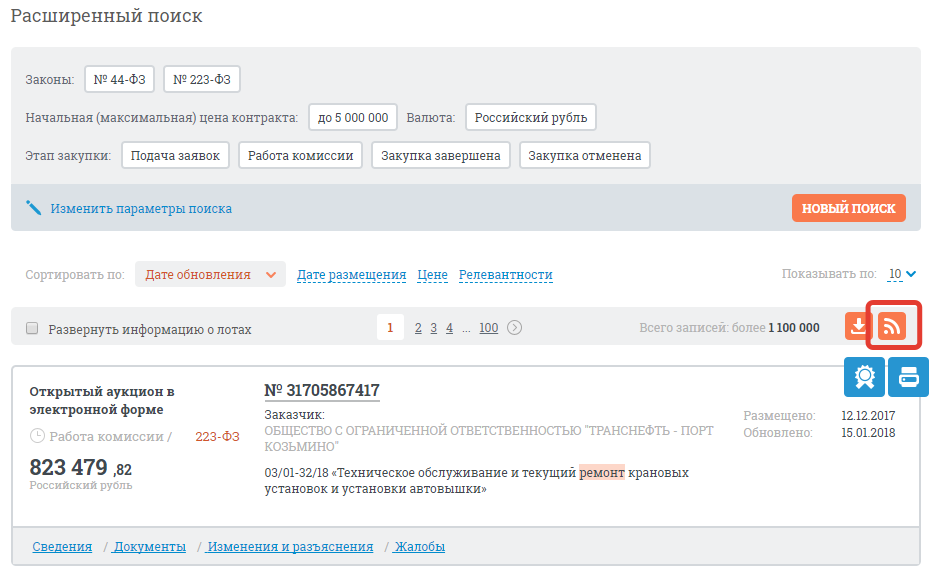Viewport: 941px width, 568px height.
Task: Sort results by Релевантности
Action: click(505, 275)
